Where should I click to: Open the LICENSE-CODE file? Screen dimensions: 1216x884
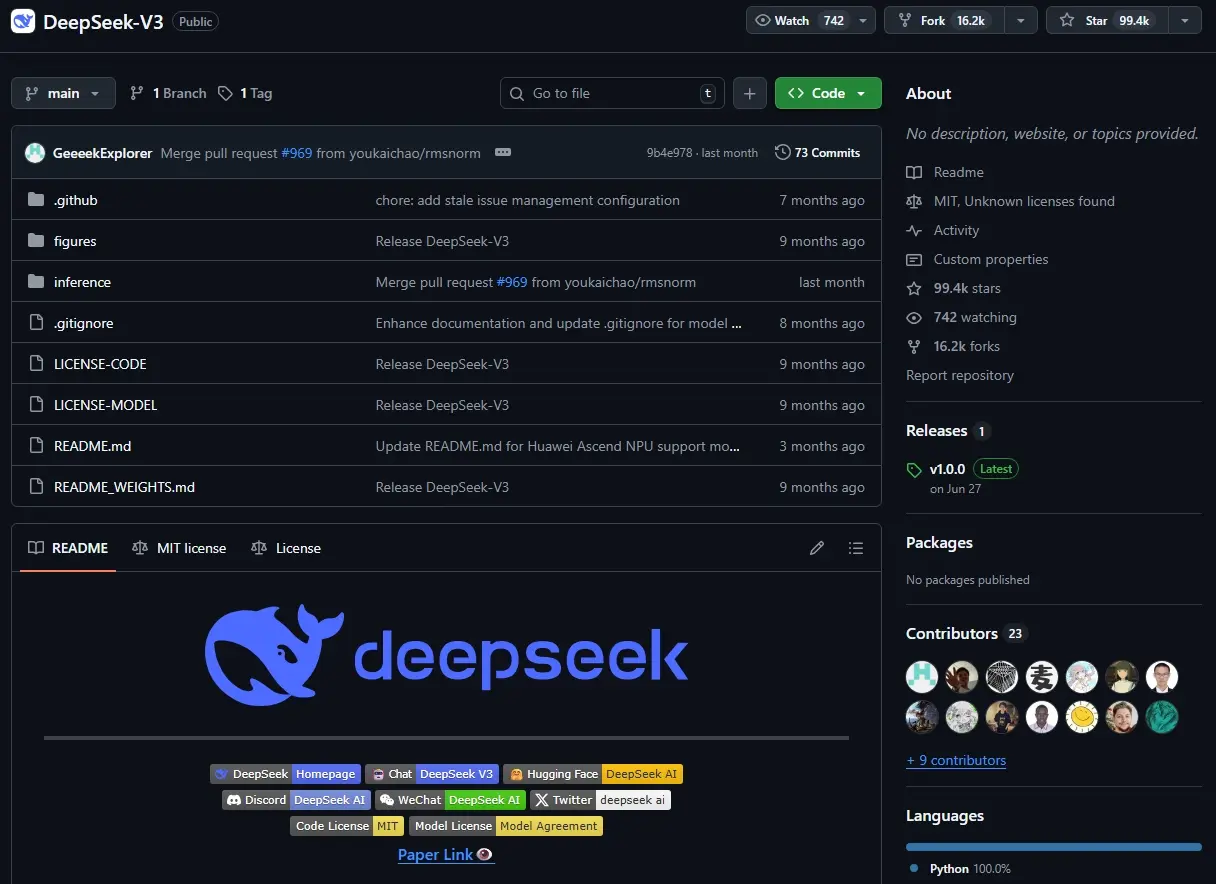[100, 364]
